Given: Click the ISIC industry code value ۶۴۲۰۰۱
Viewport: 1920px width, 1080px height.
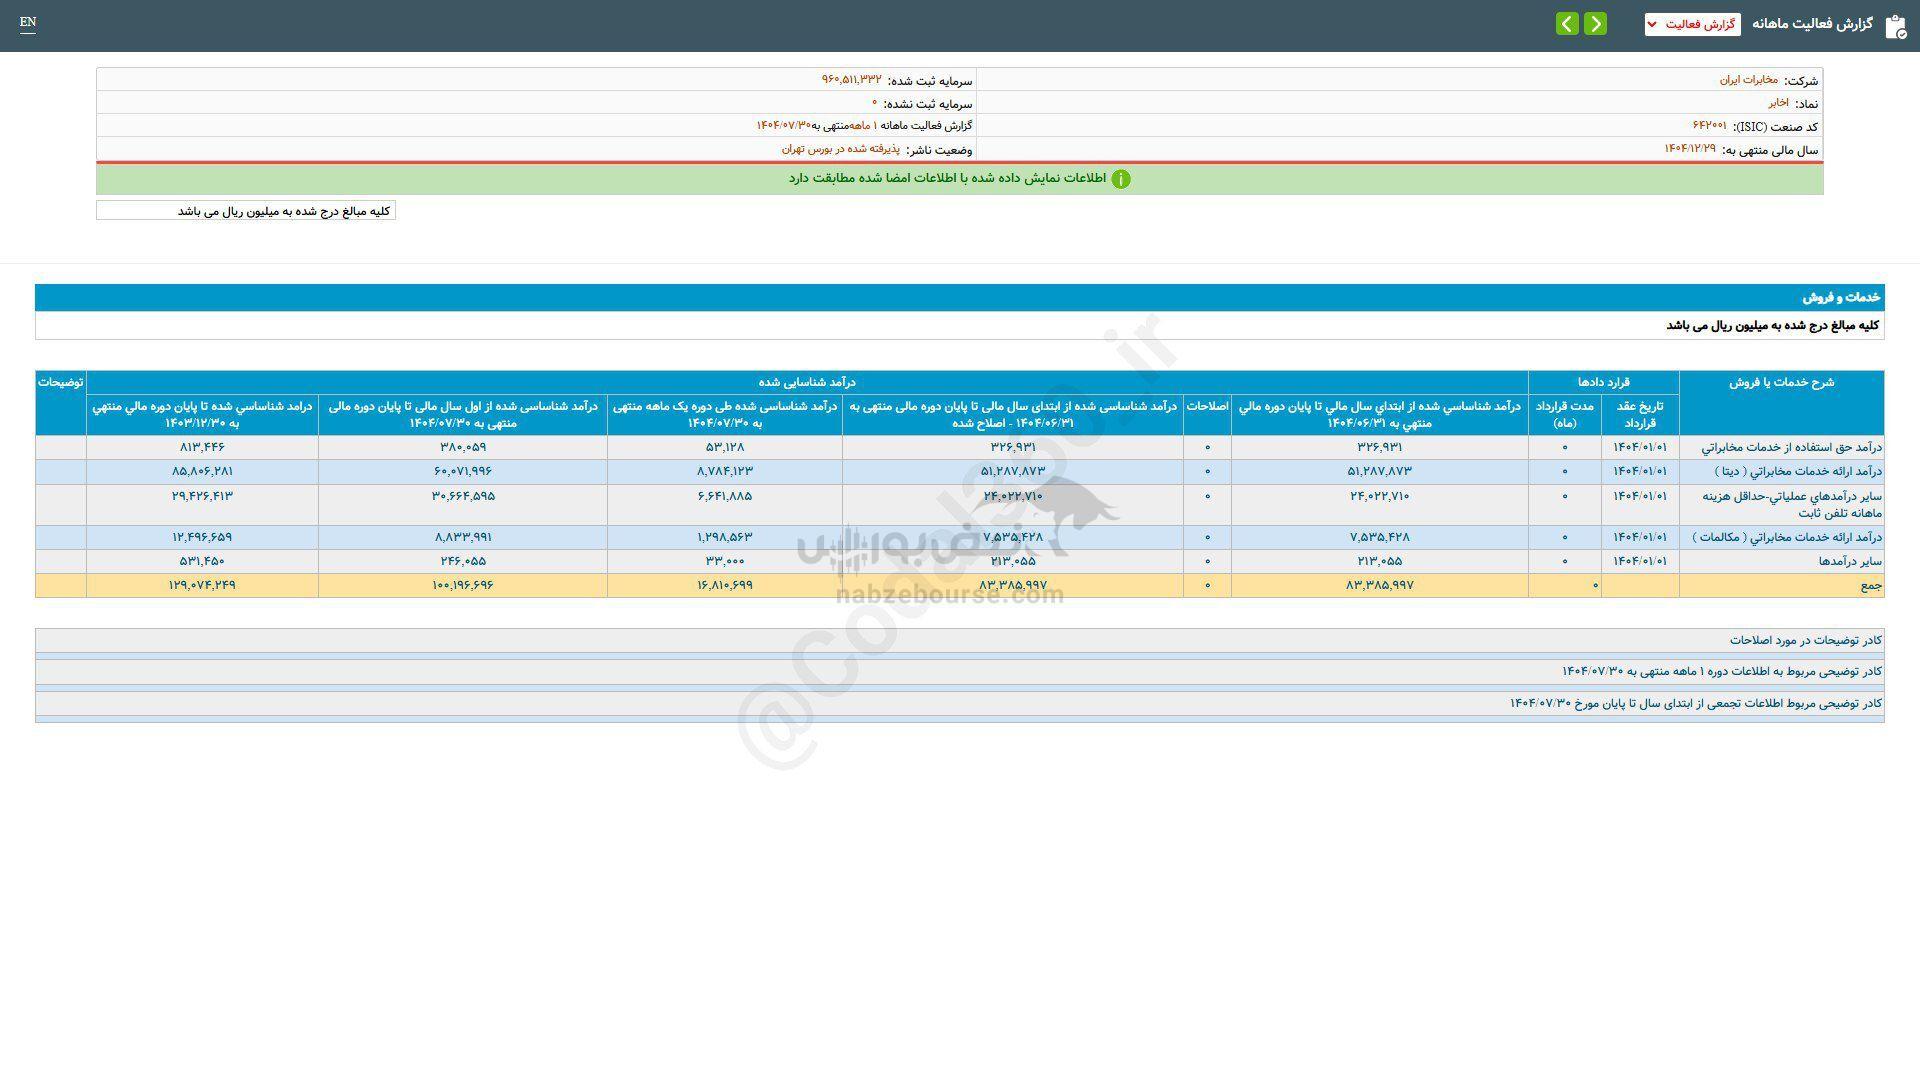Looking at the screenshot, I should click(1709, 126).
